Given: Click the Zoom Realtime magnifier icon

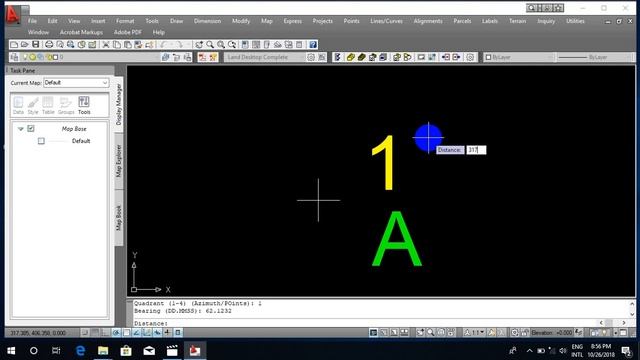Looking at the screenshot, I should (210, 44).
